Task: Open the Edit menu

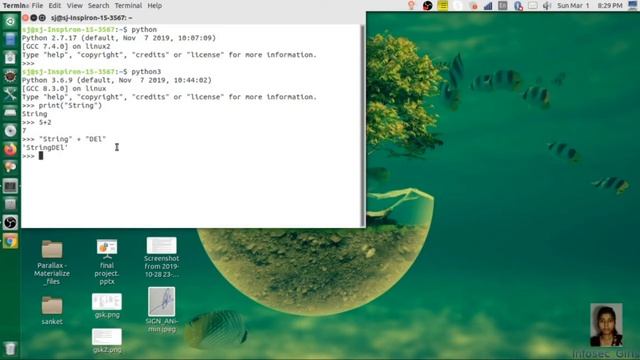Action: (x=54, y=5)
